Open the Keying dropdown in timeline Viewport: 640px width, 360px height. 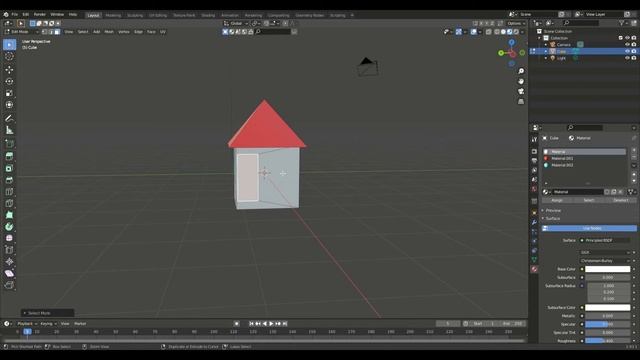point(48,324)
